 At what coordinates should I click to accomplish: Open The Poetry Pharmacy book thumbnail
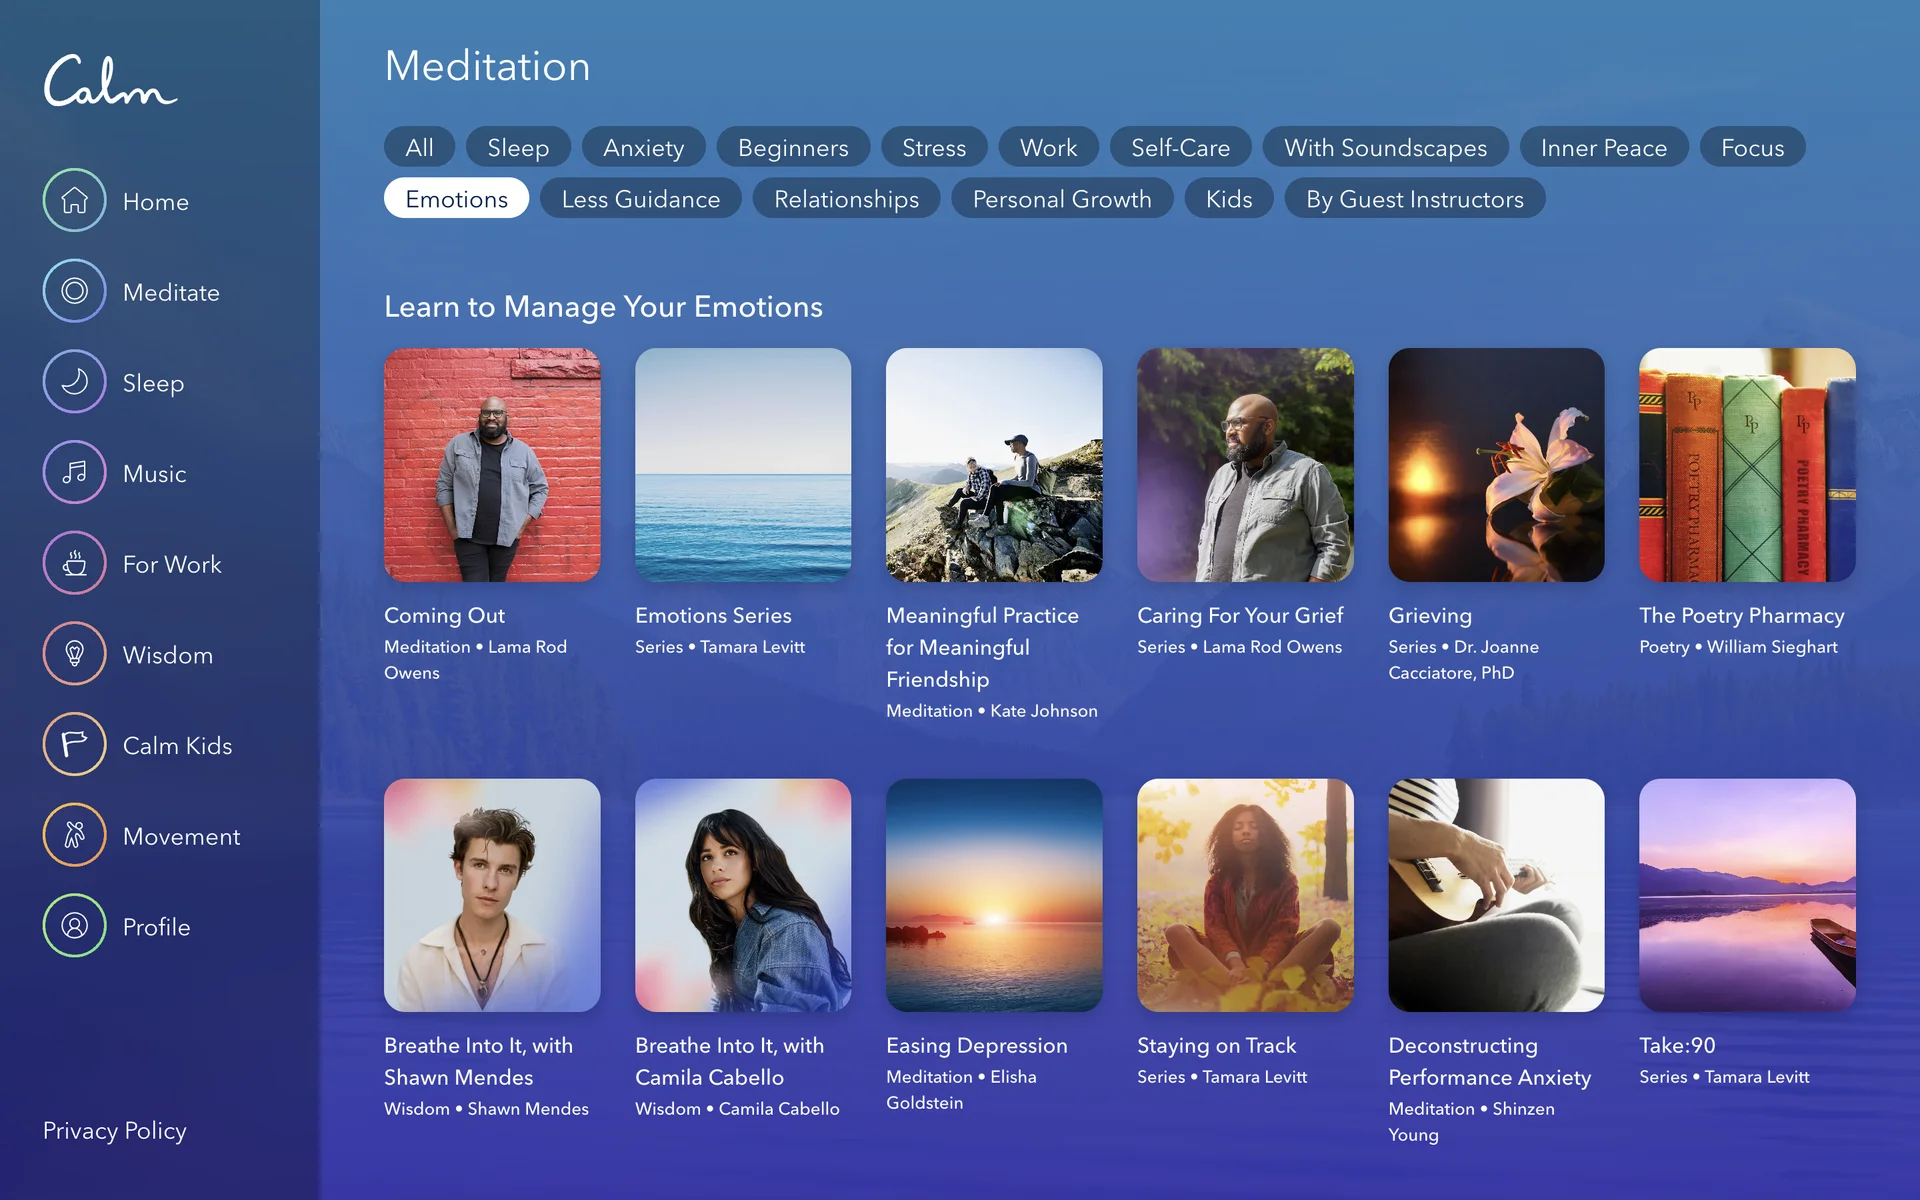click(1747, 465)
